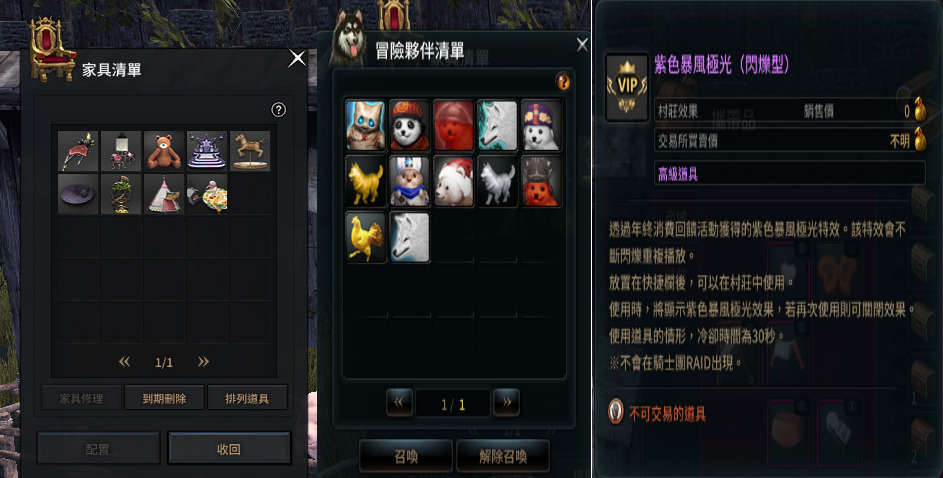Click 解除召喚 to dismiss companion
943x478 pixels.
coord(503,456)
